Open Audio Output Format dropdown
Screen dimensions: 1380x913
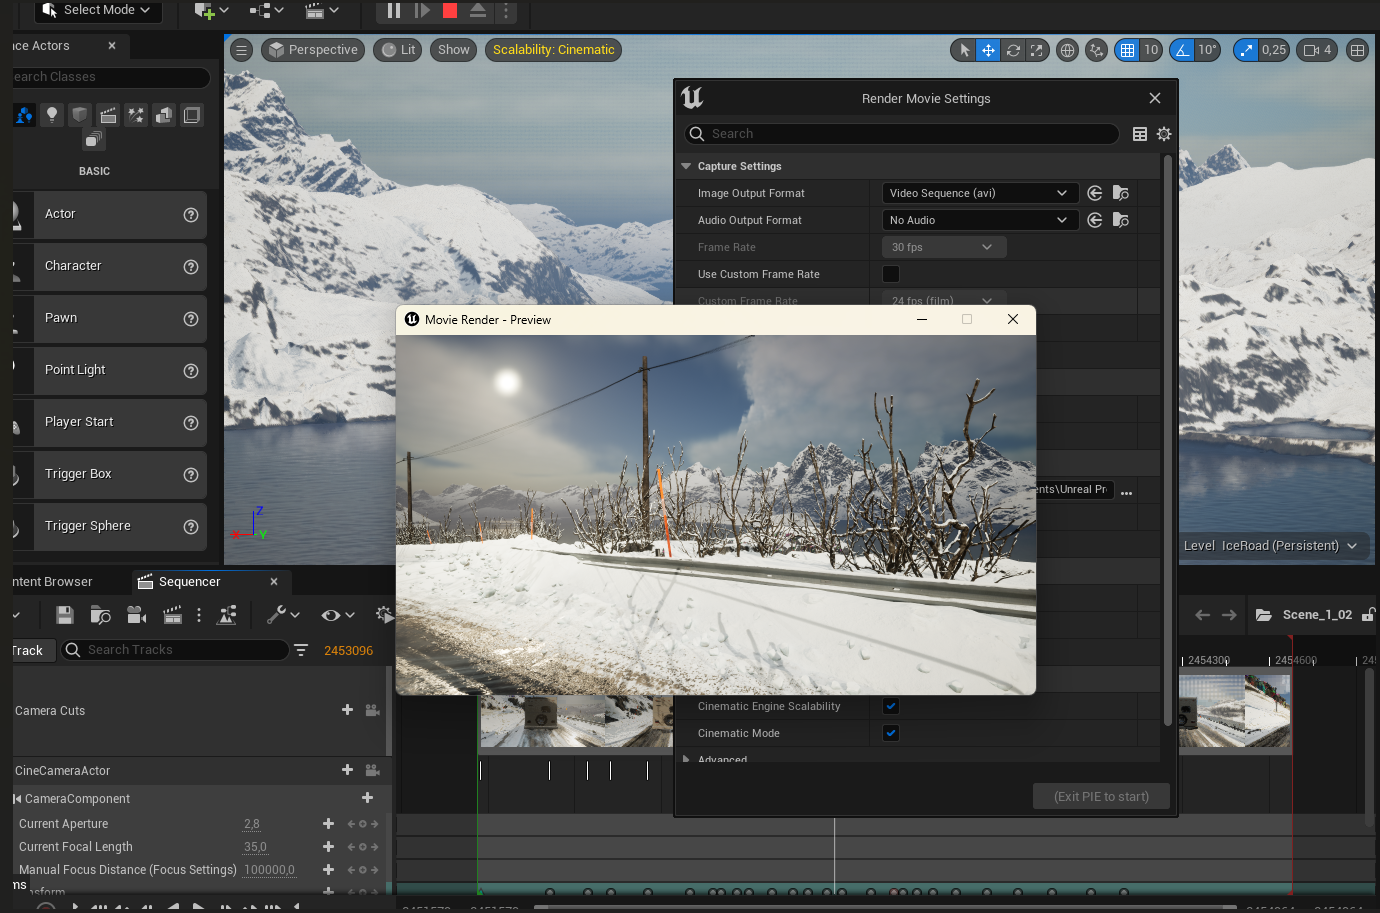[x=979, y=220]
